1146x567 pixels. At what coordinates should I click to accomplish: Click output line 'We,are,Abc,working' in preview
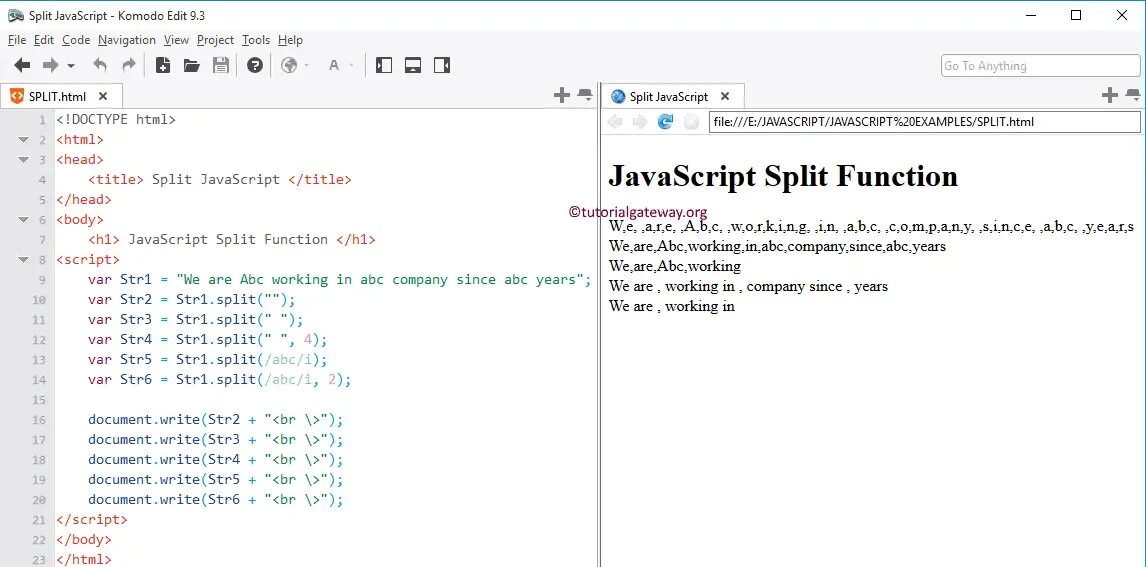pyautogui.click(x=675, y=266)
